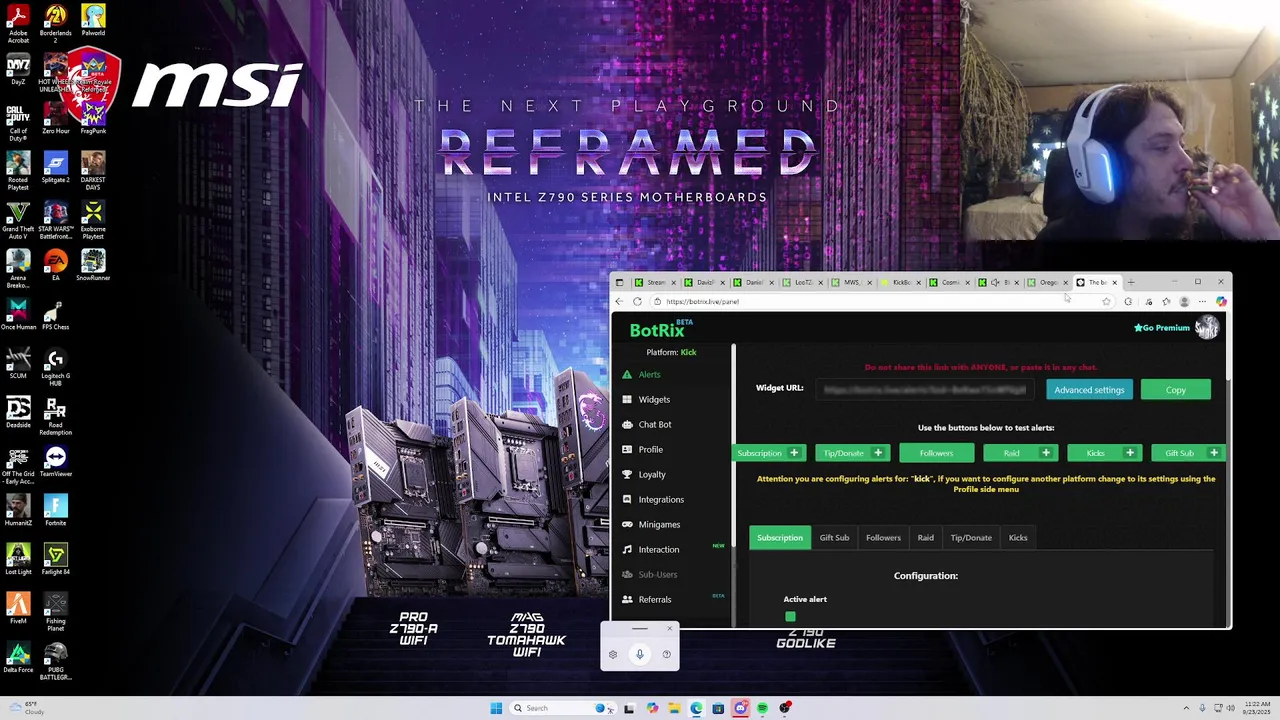Select the PUBG Battlegrounds desktop icon
This screenshot has height=720, width=1280.
(55, 660)
